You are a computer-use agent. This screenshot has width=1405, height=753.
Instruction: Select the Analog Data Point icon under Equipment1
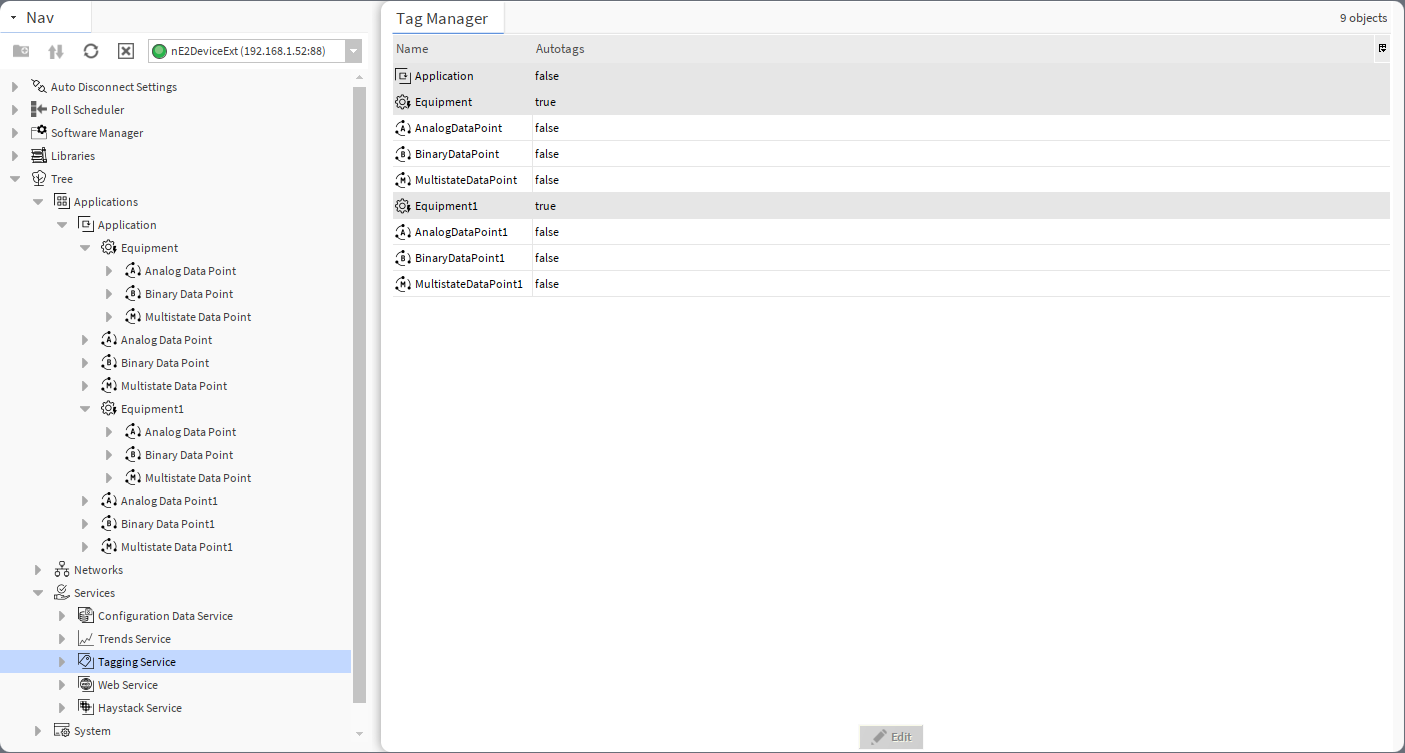[x=132, y=431]
